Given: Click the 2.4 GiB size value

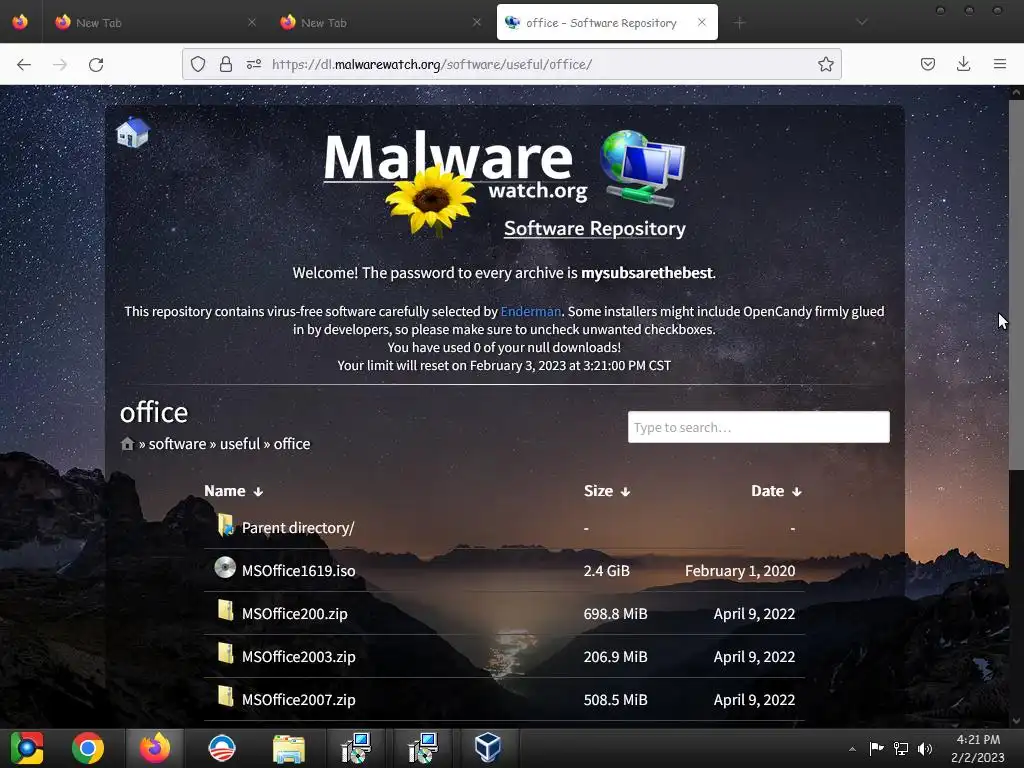Looking at the screenshot, I should pyautogui.click(x=607, y=571).
